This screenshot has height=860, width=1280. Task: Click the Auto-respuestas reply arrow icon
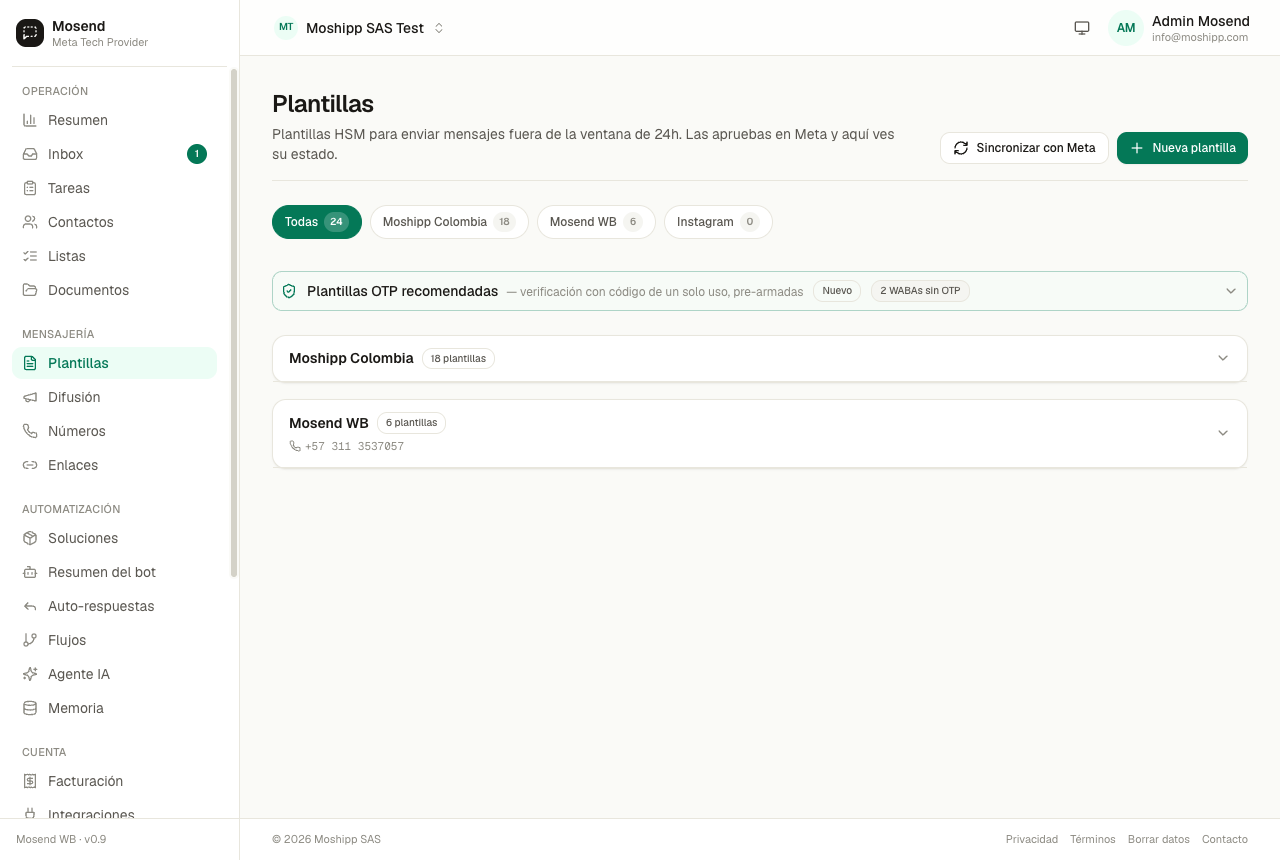click(x=30, y=606)
